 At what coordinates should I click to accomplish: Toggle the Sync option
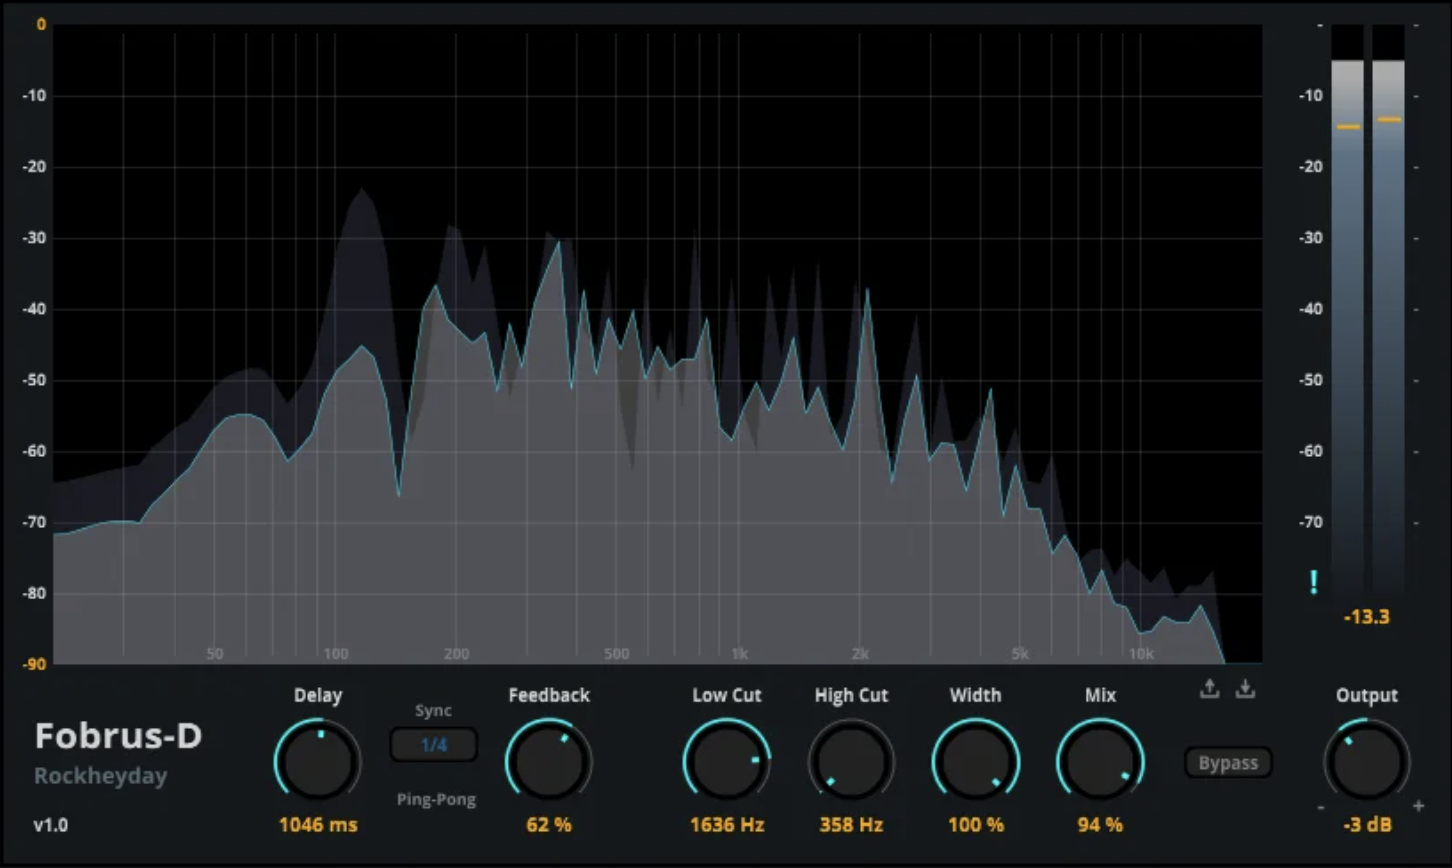(433, 711)
